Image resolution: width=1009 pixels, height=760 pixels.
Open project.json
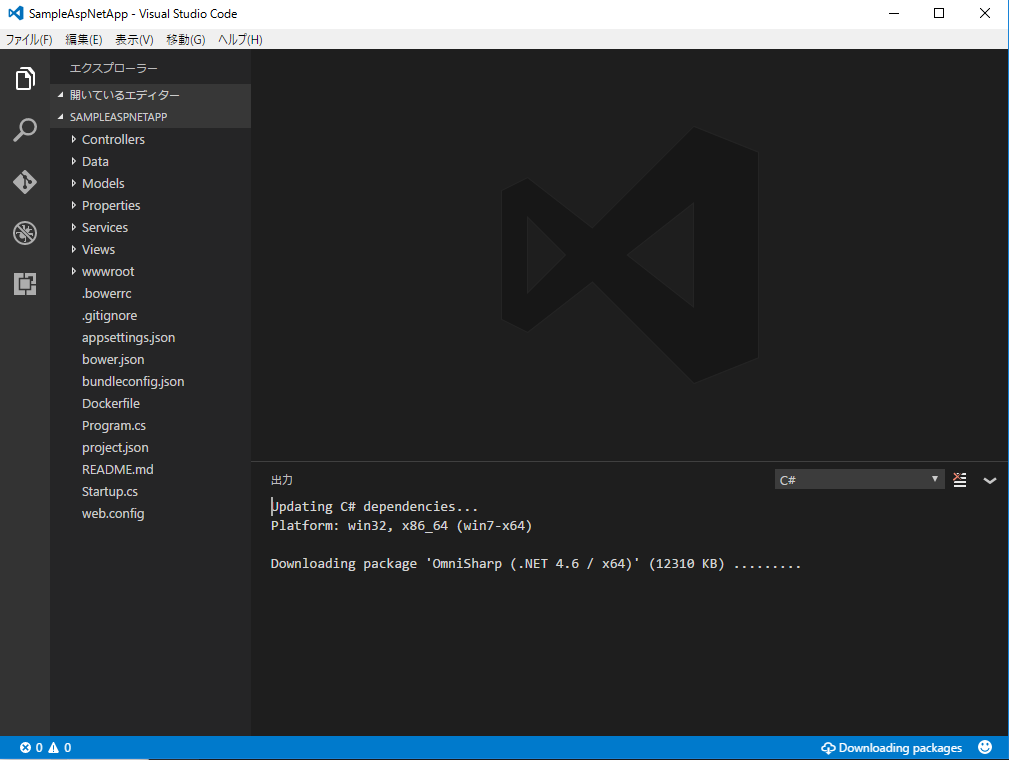tap(115, 447)
